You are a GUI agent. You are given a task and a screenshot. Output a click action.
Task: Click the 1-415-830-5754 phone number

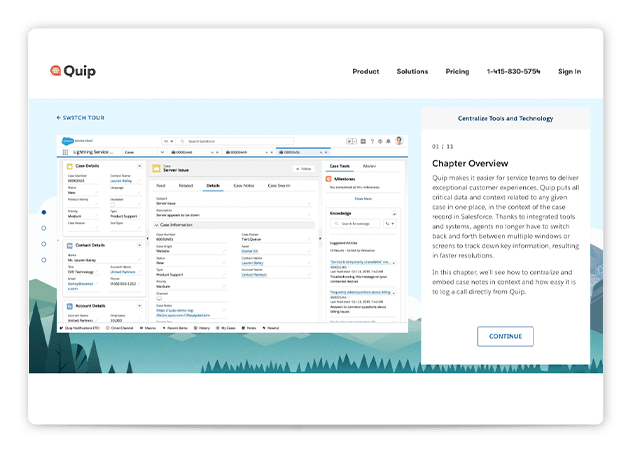pyautogui.click(x=514, y=71)
